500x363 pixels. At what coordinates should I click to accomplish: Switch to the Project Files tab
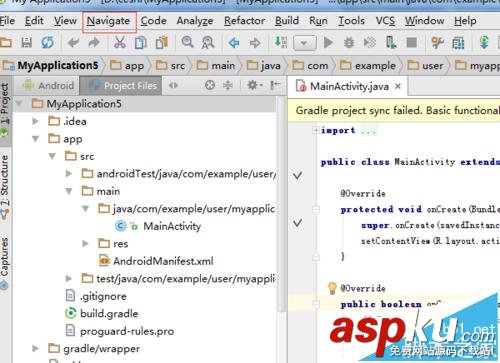[x=122, y=86]
